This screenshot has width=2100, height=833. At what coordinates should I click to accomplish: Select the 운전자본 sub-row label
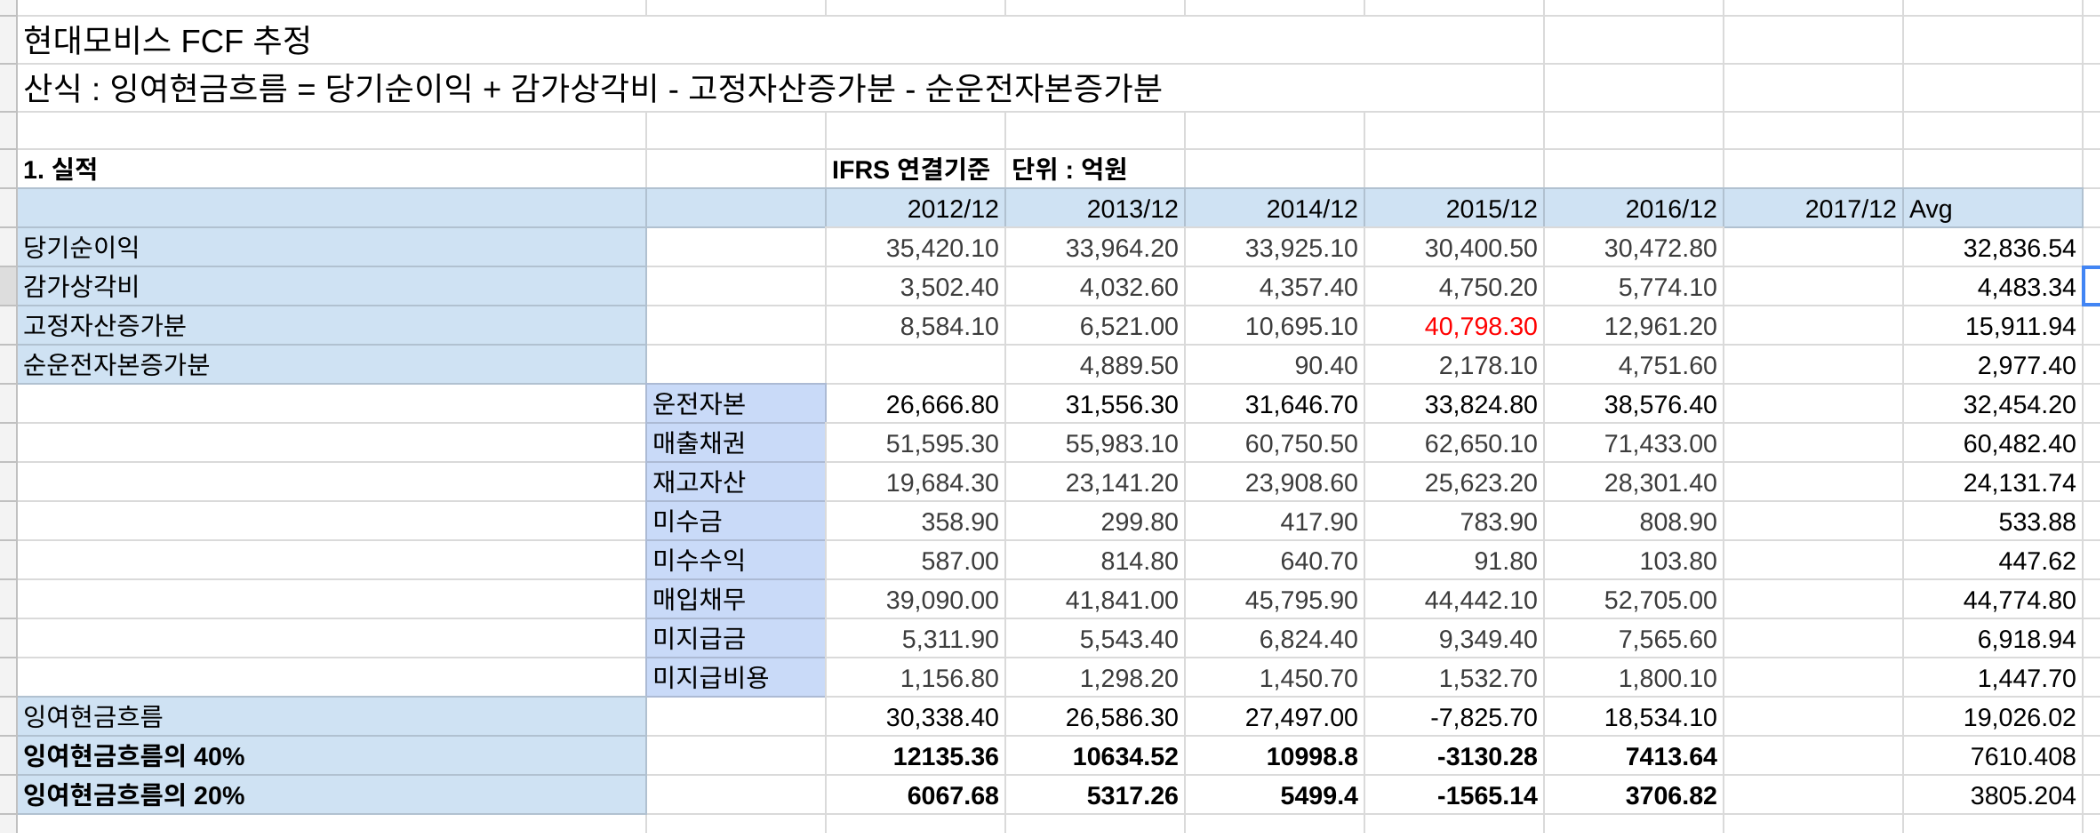pos(736,404)
